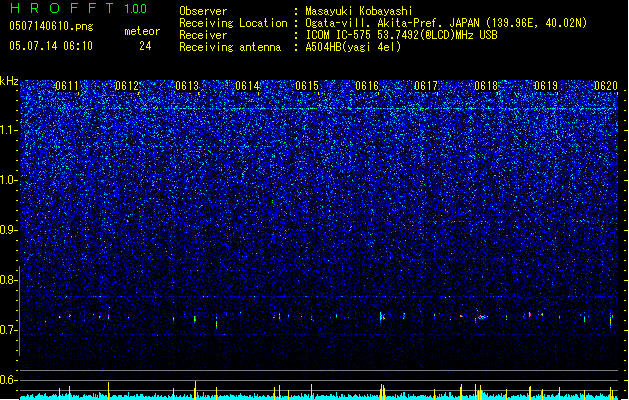The height and width of the screenshot is (400, 629).
Task: Click the Receiver label
Action: pos(203,35)
